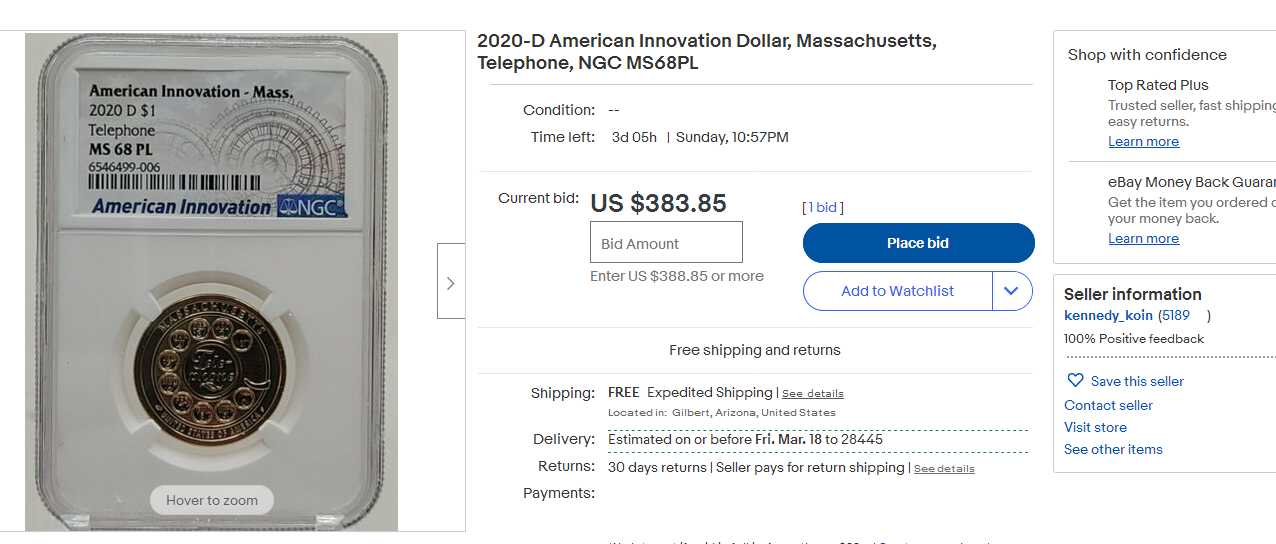Screen dimensions: 1276x544
Task: Click the Place bid button
Action: click(918, 243)
